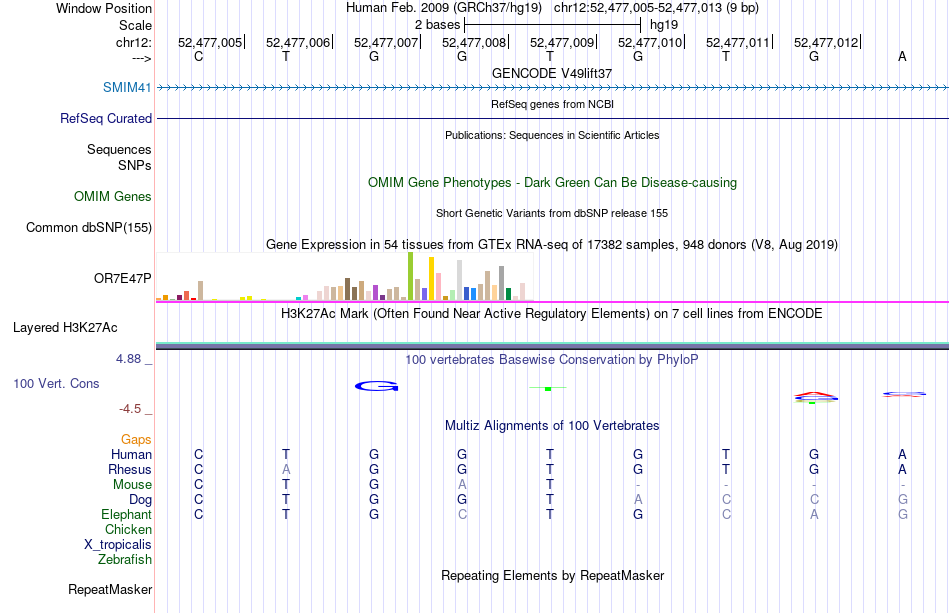
Task: Open RefSeq Curated track label
Action: pyautogui.click(x=105, y=118)
